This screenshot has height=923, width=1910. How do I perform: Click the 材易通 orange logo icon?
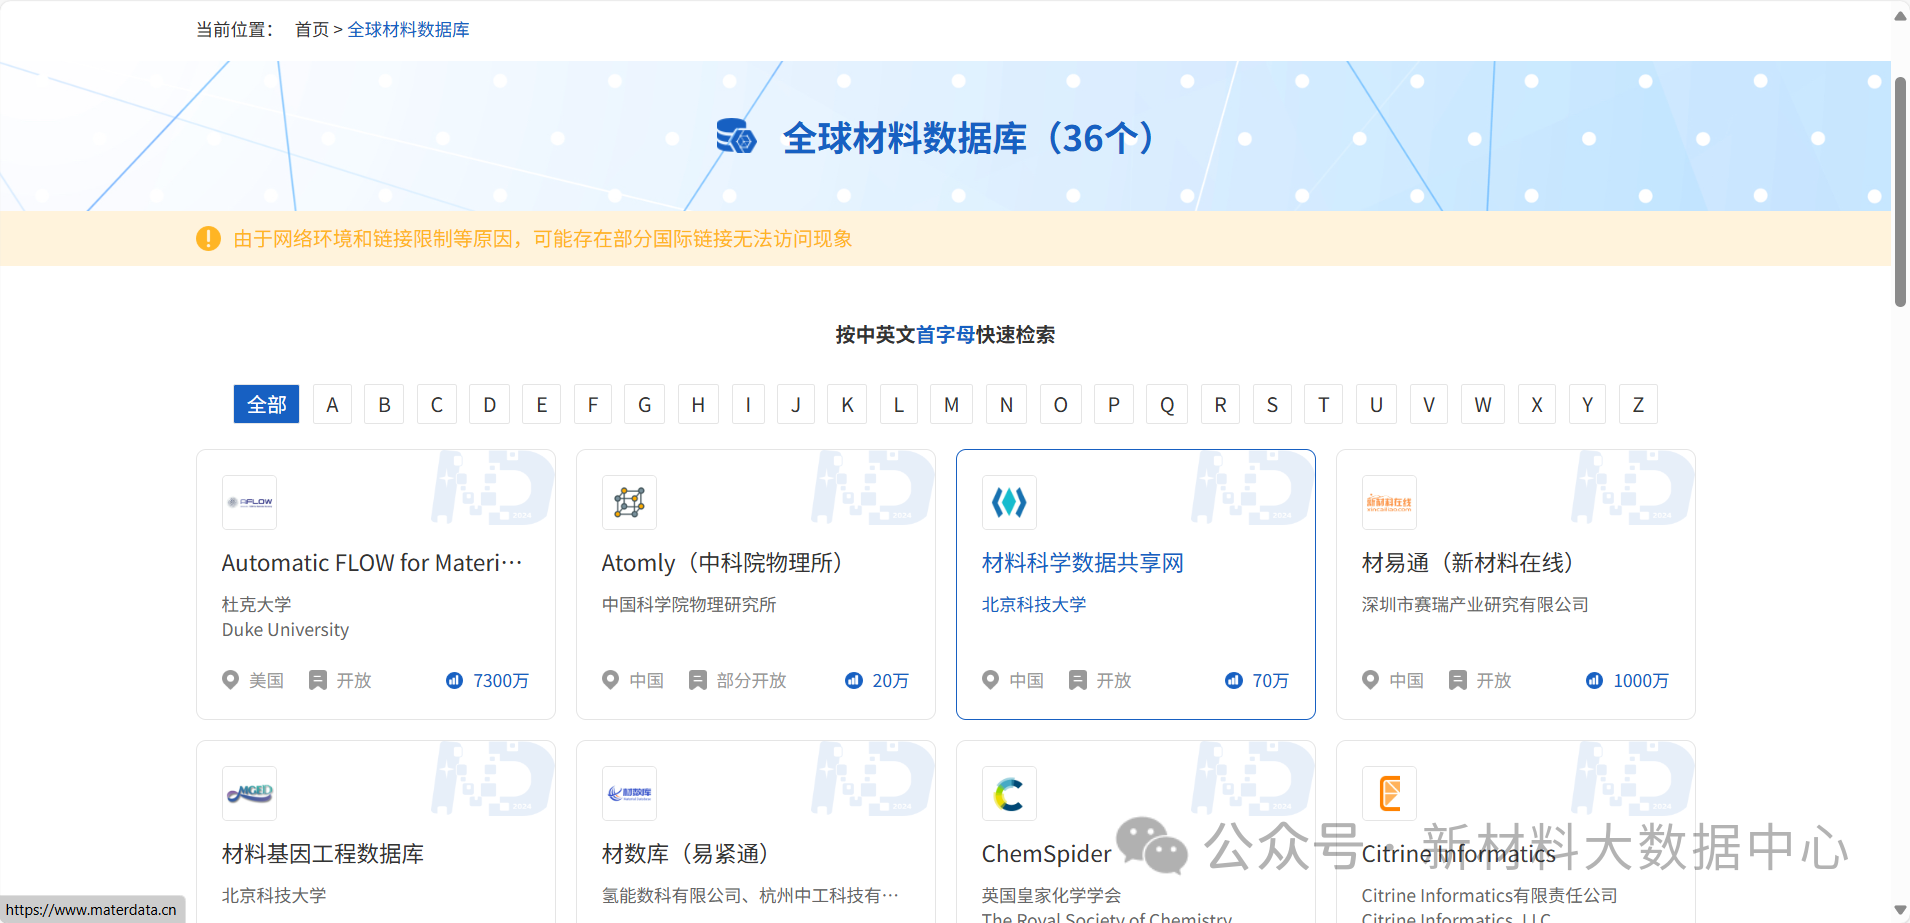(1389, 502)
